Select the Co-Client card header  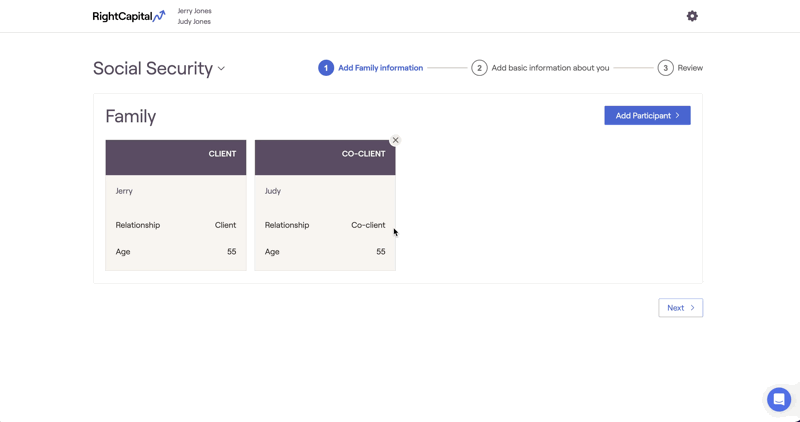tap(325, 158)
